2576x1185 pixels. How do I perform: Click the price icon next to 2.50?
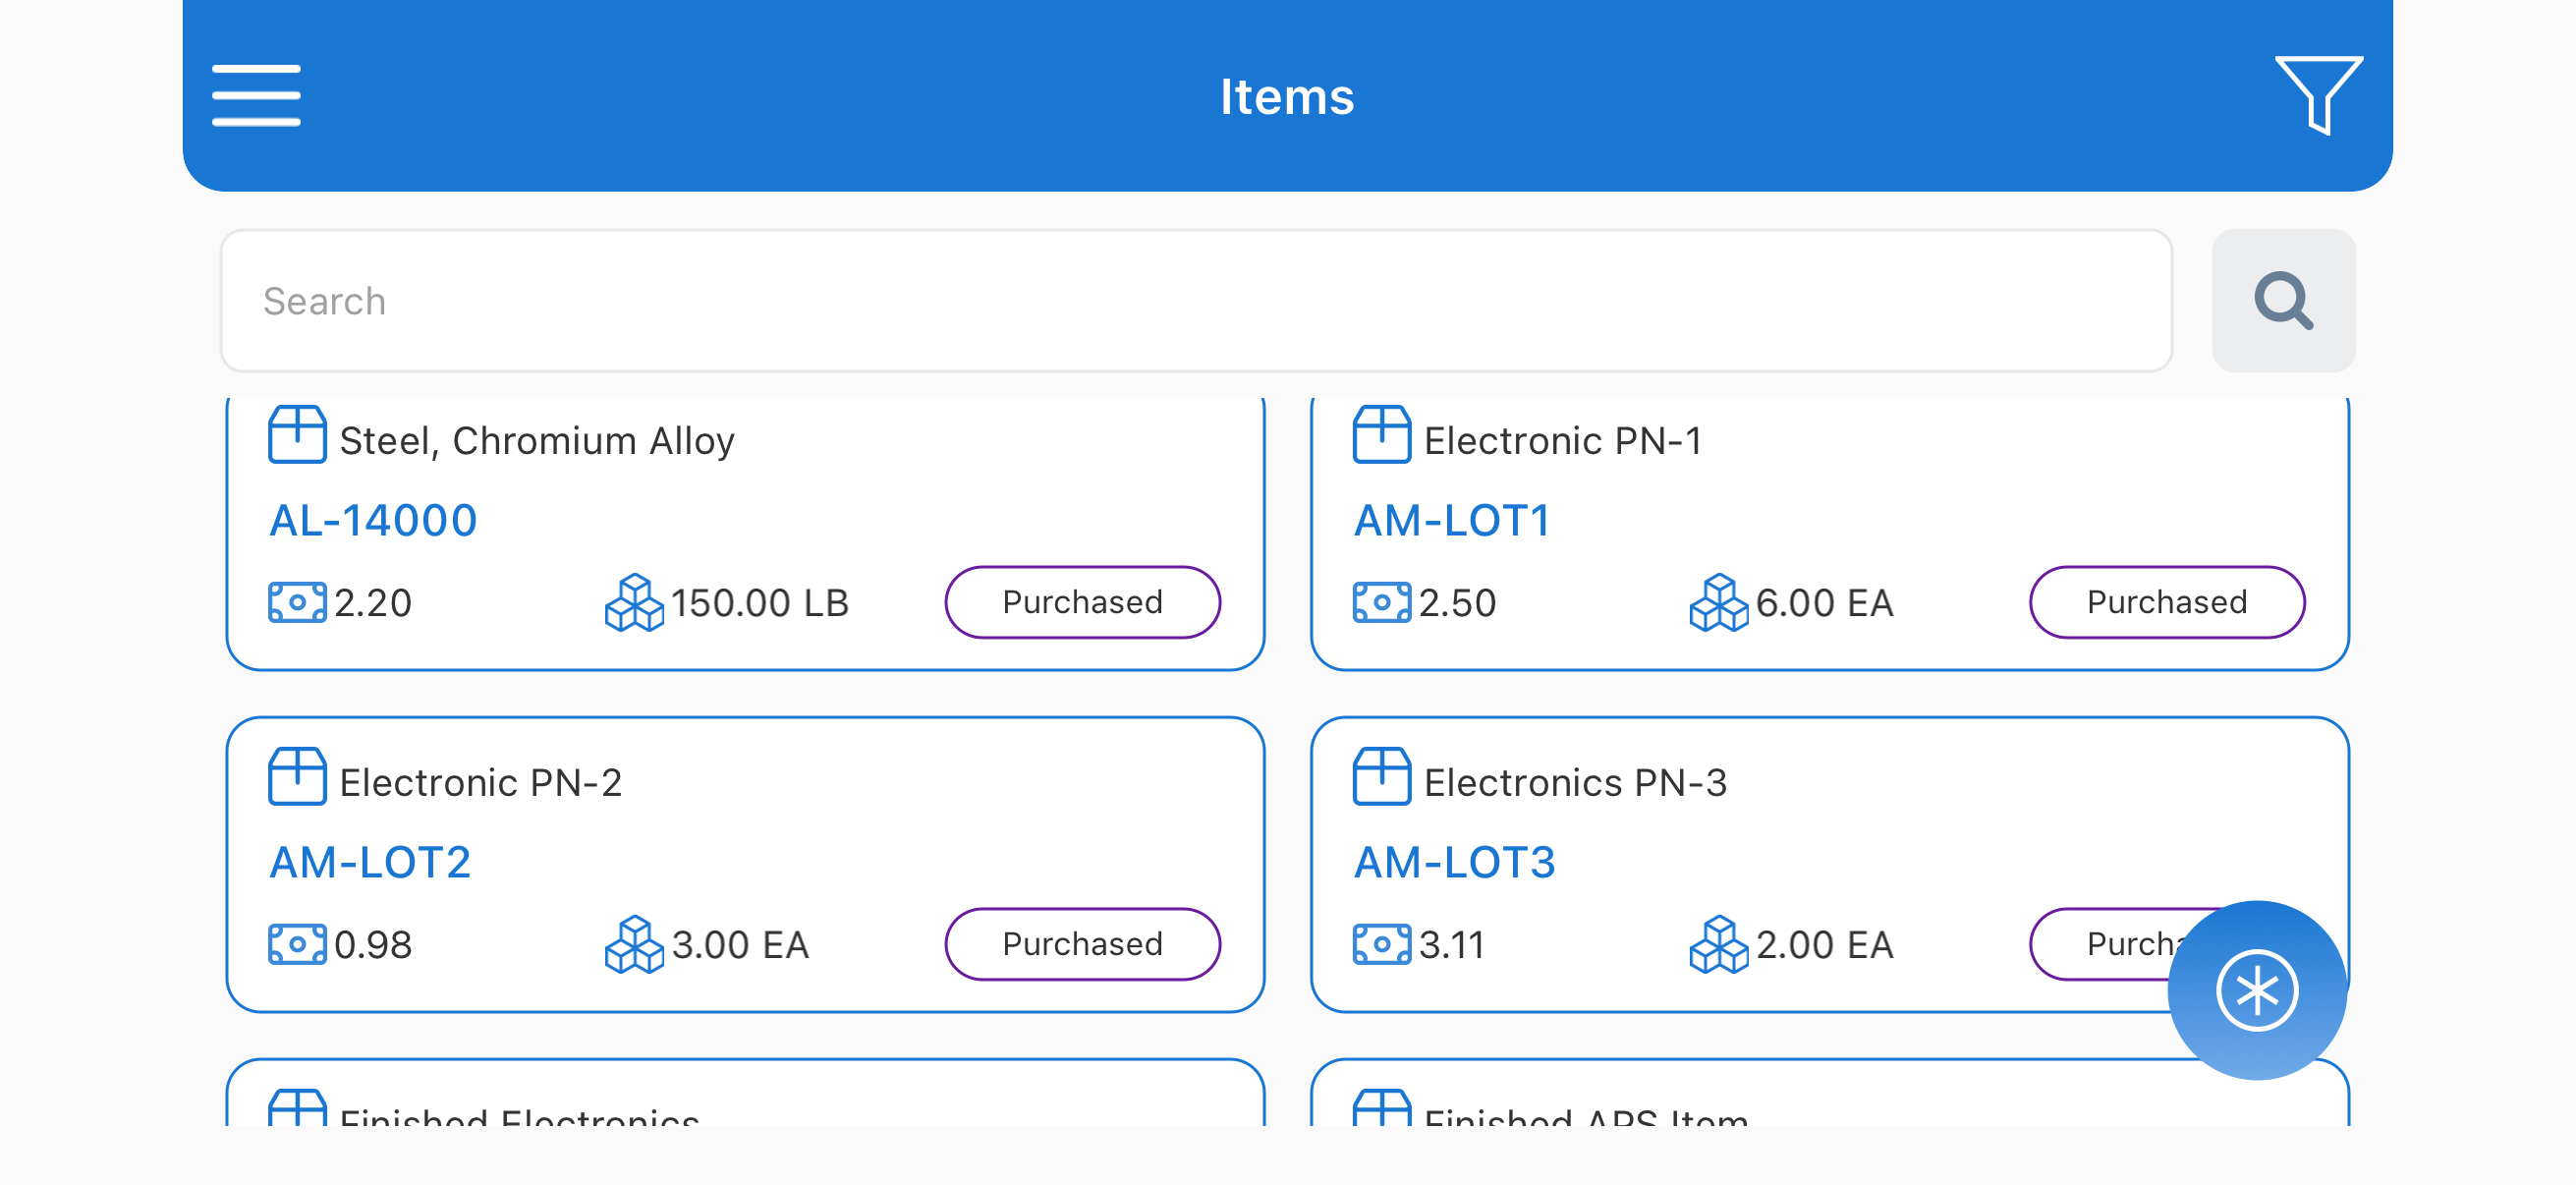(x=1381, y=603)
